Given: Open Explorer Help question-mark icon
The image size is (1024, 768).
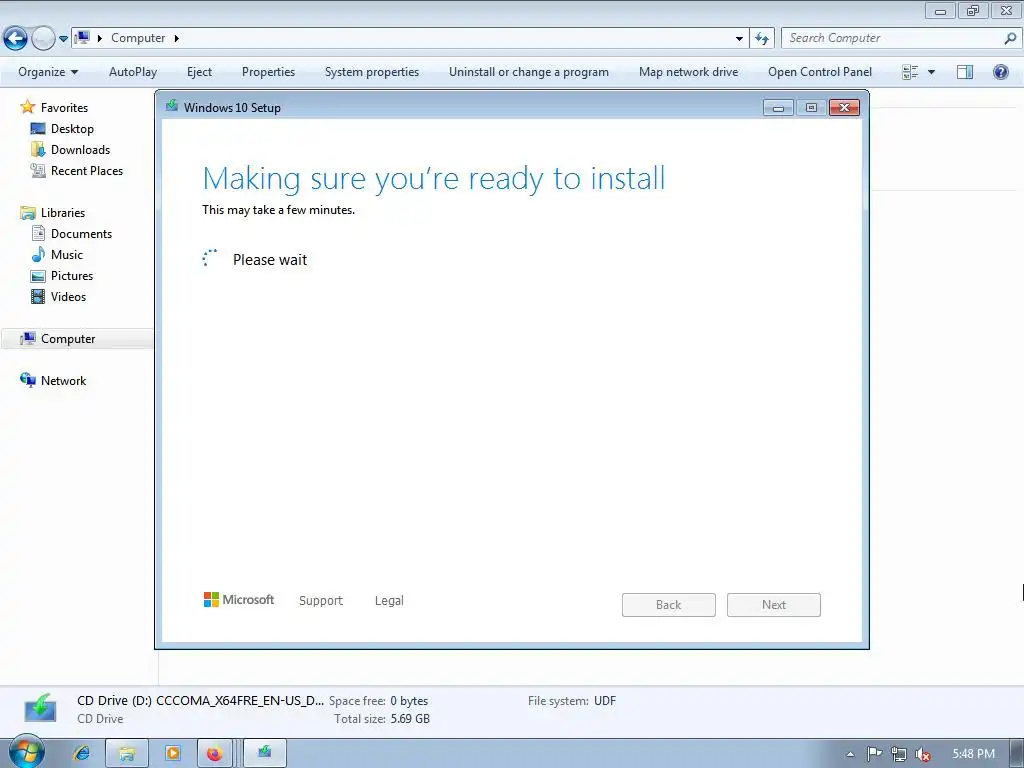Looking at the screenshot, I should pyautogui.click(x=1000, y=72).
